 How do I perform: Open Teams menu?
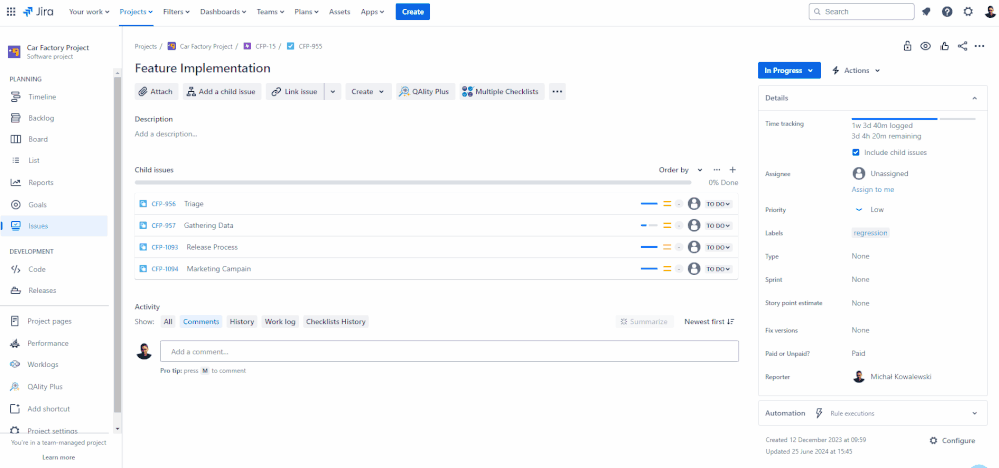(x=271, y=11)
